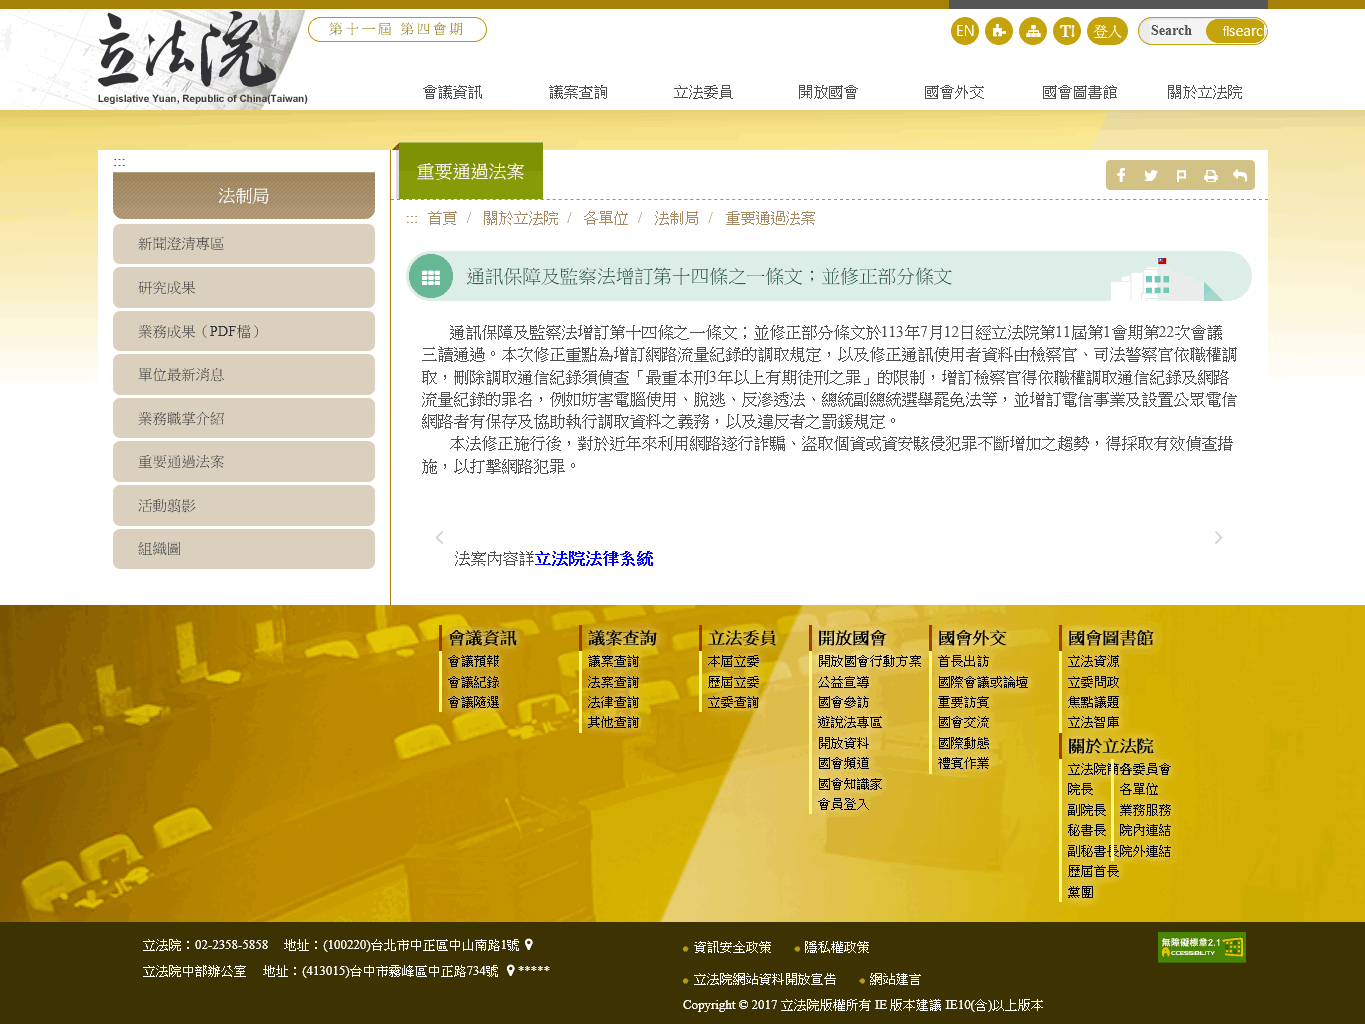Go to previous item with left chevron
This screenshot has height=1024, width=1365.
point(439,538)
